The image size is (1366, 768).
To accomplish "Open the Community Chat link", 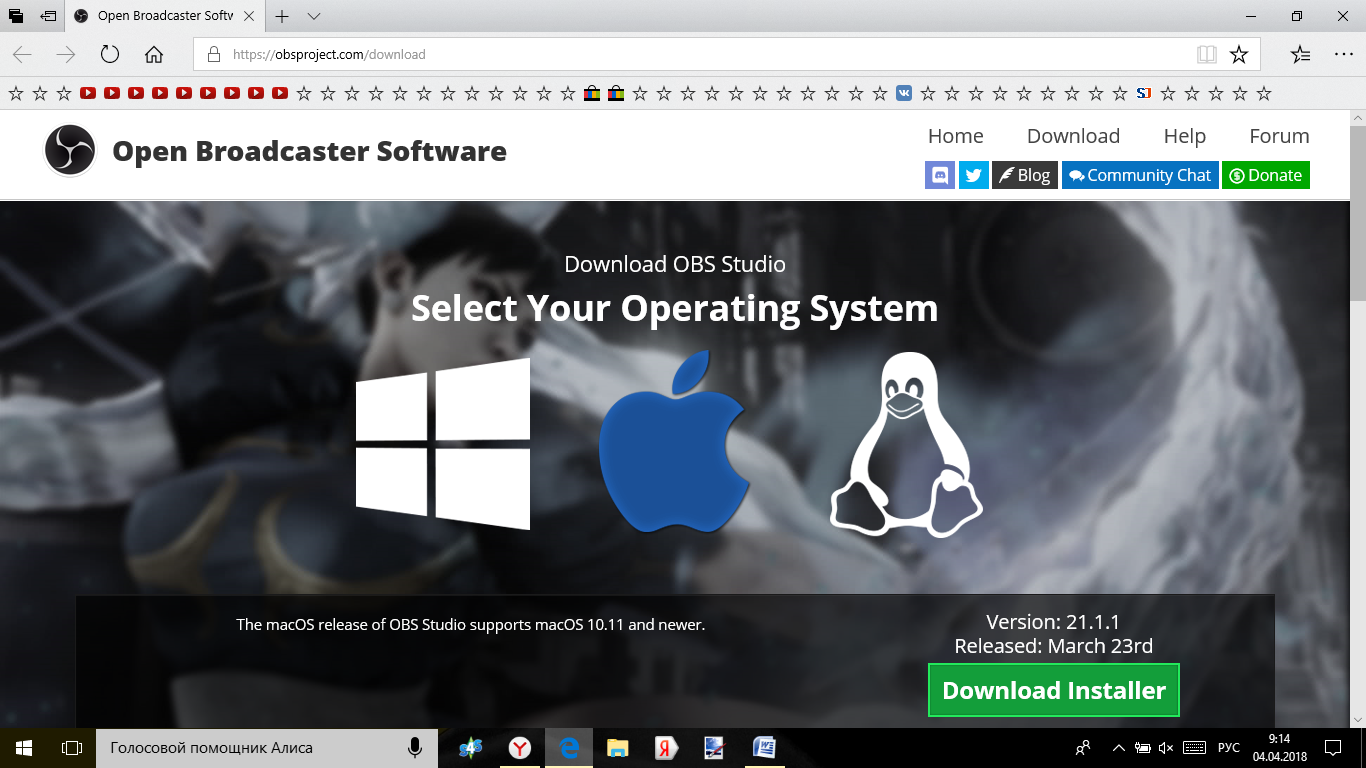I will 1139,175.
